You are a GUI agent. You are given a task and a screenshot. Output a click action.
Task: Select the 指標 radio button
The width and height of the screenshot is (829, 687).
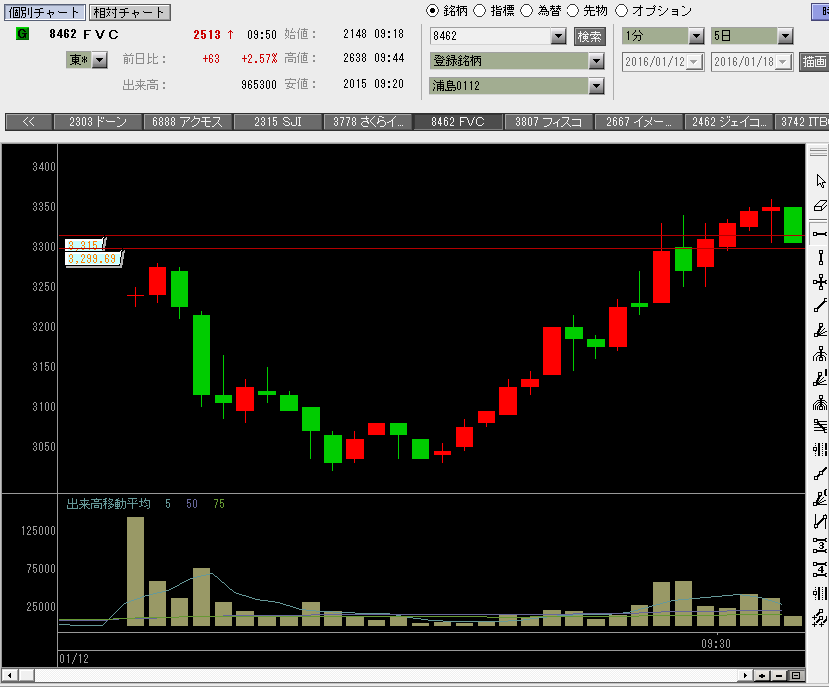click(x=480, y=11)
